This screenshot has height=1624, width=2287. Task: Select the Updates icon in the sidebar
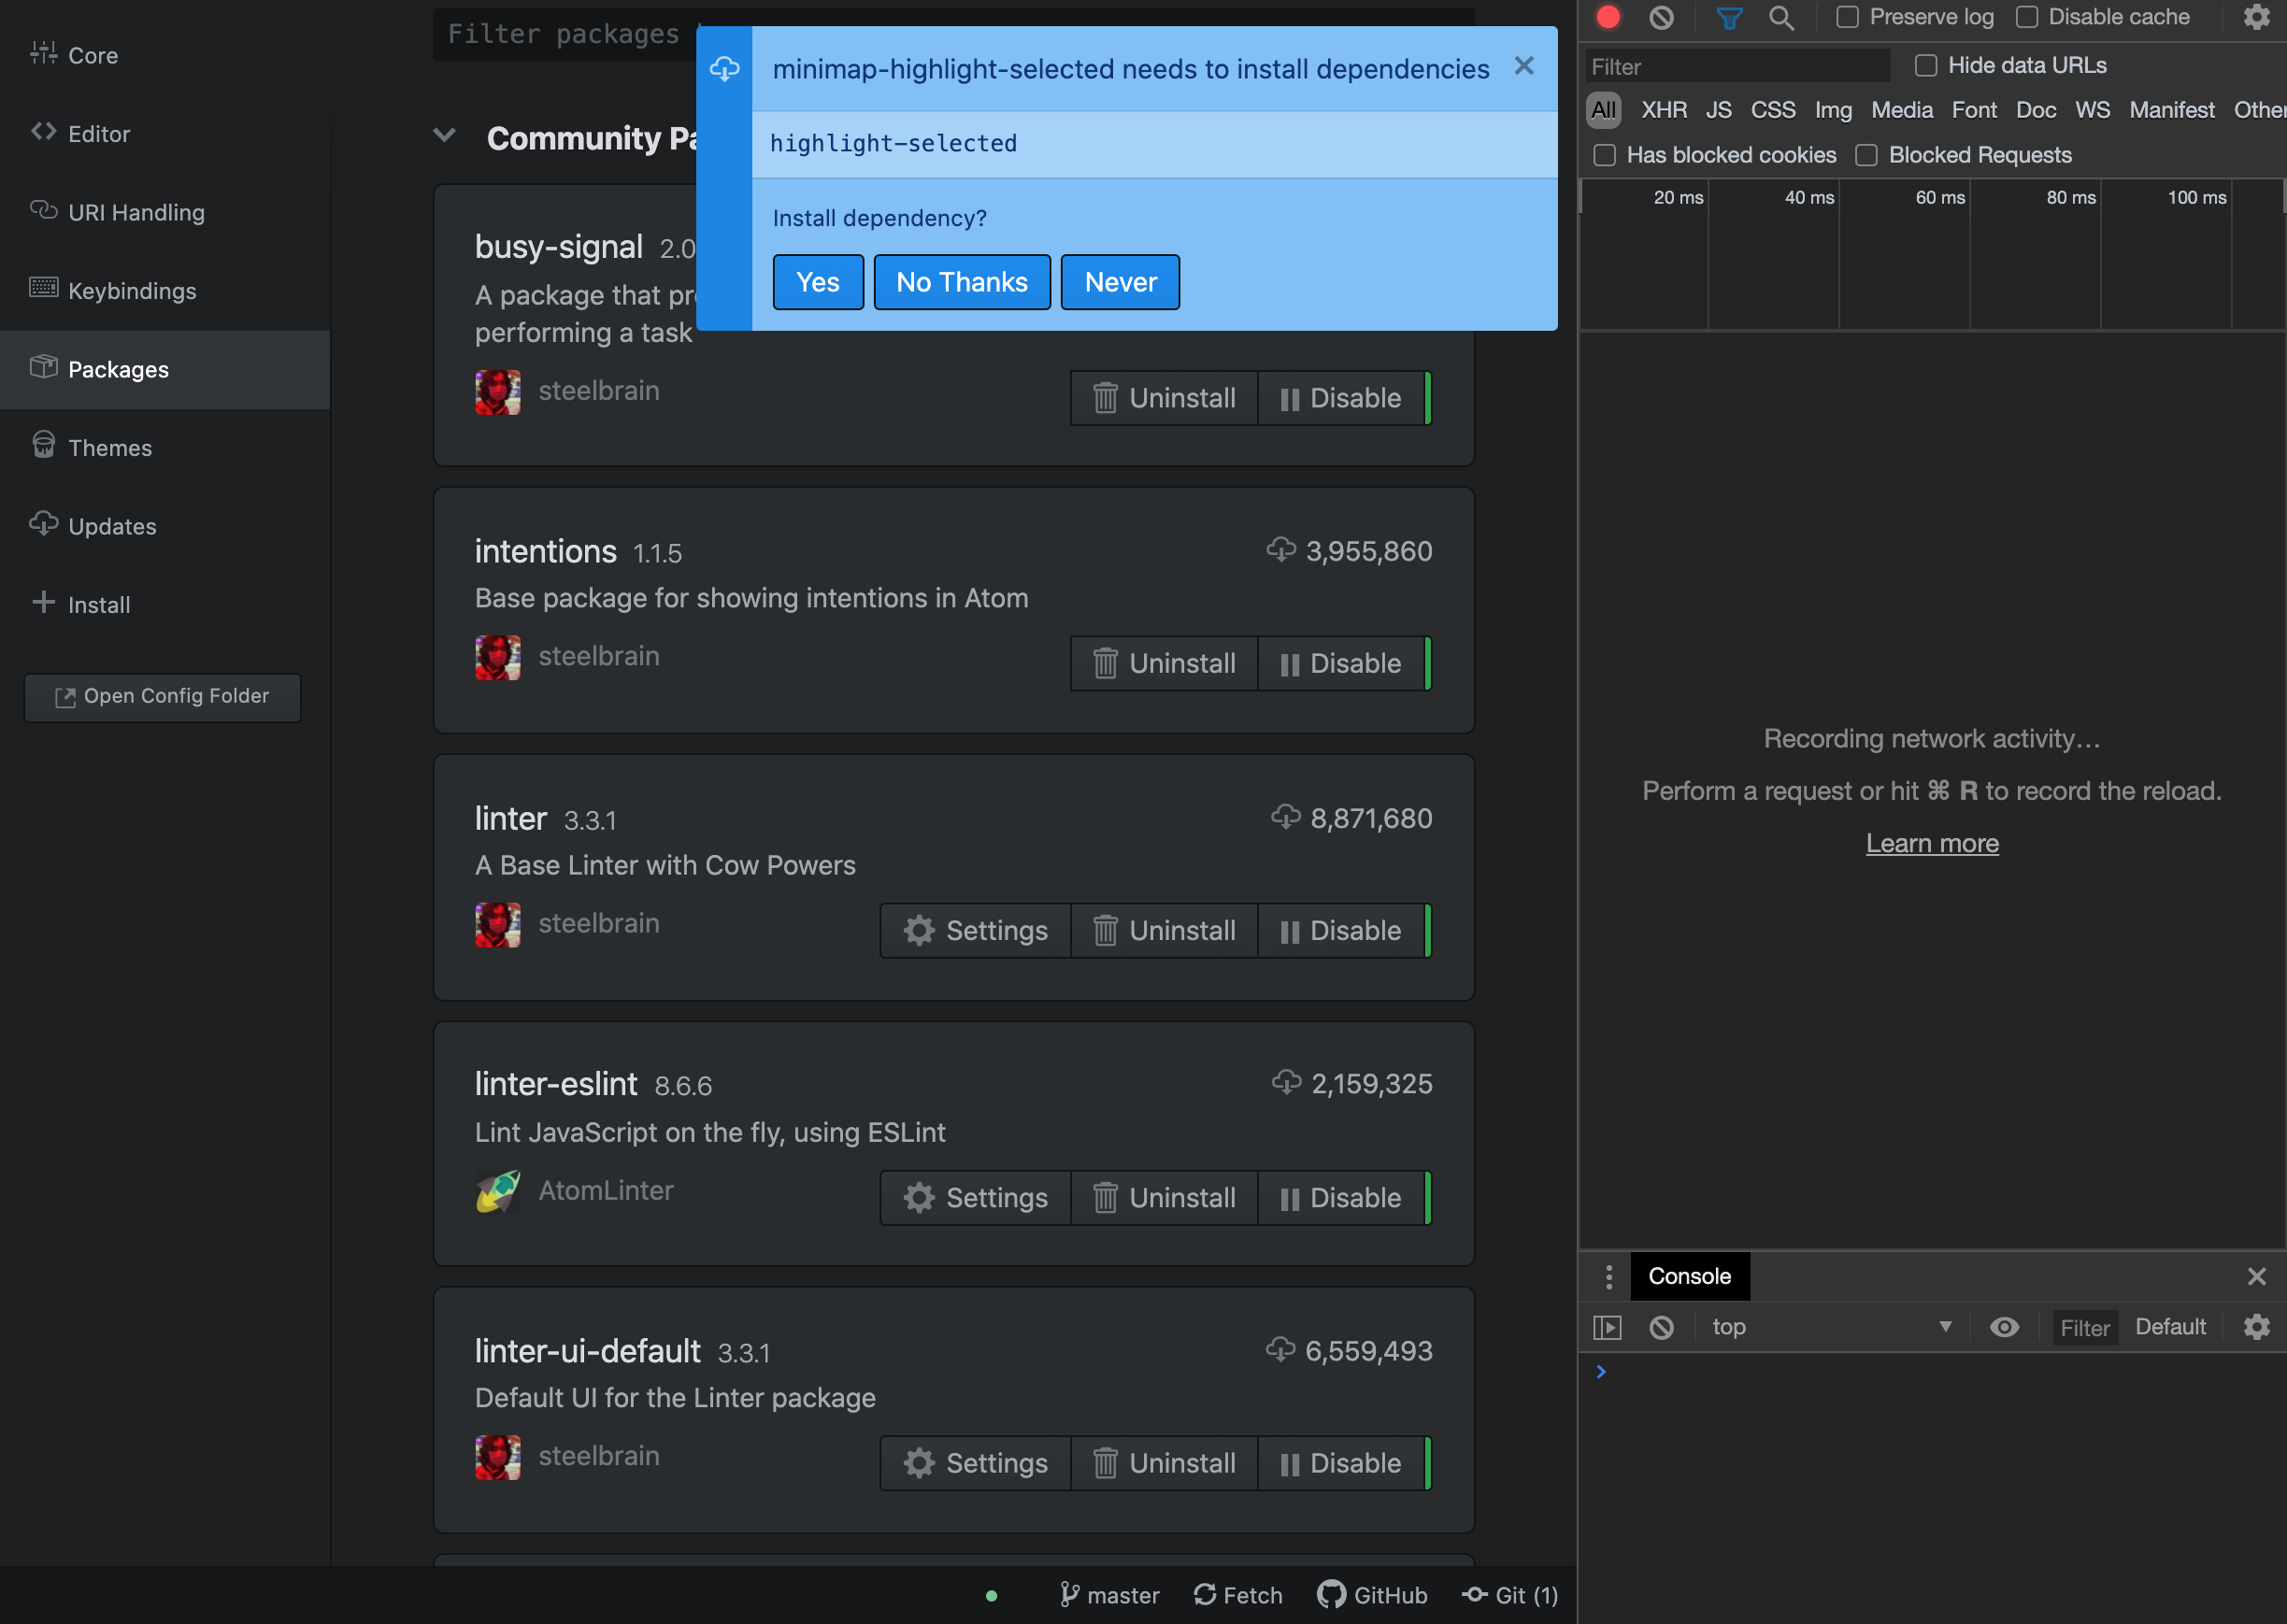tap(44, 524)
